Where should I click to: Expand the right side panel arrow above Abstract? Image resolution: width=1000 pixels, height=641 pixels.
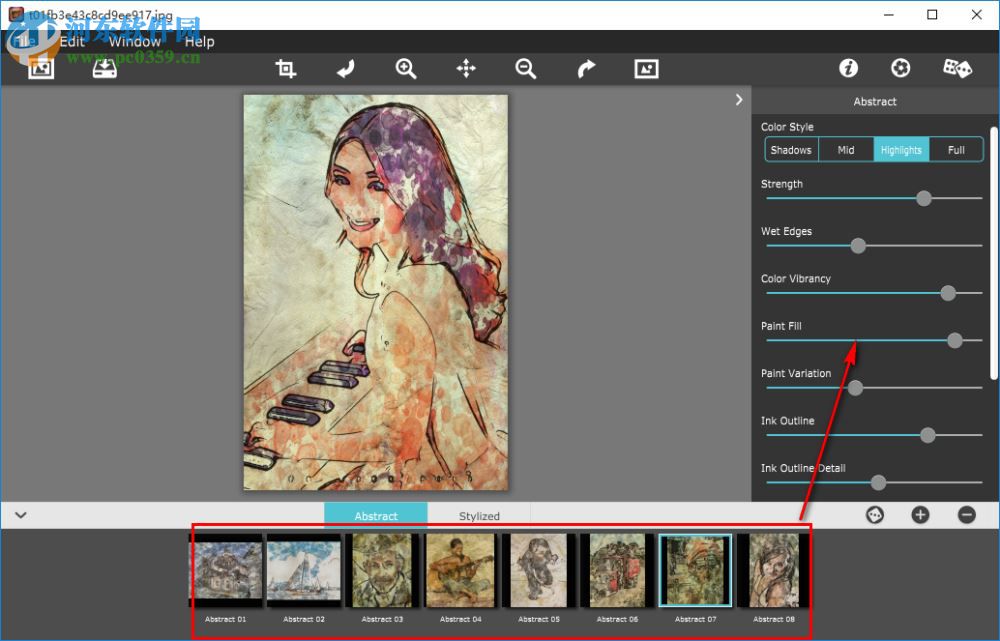pos(739,99)
